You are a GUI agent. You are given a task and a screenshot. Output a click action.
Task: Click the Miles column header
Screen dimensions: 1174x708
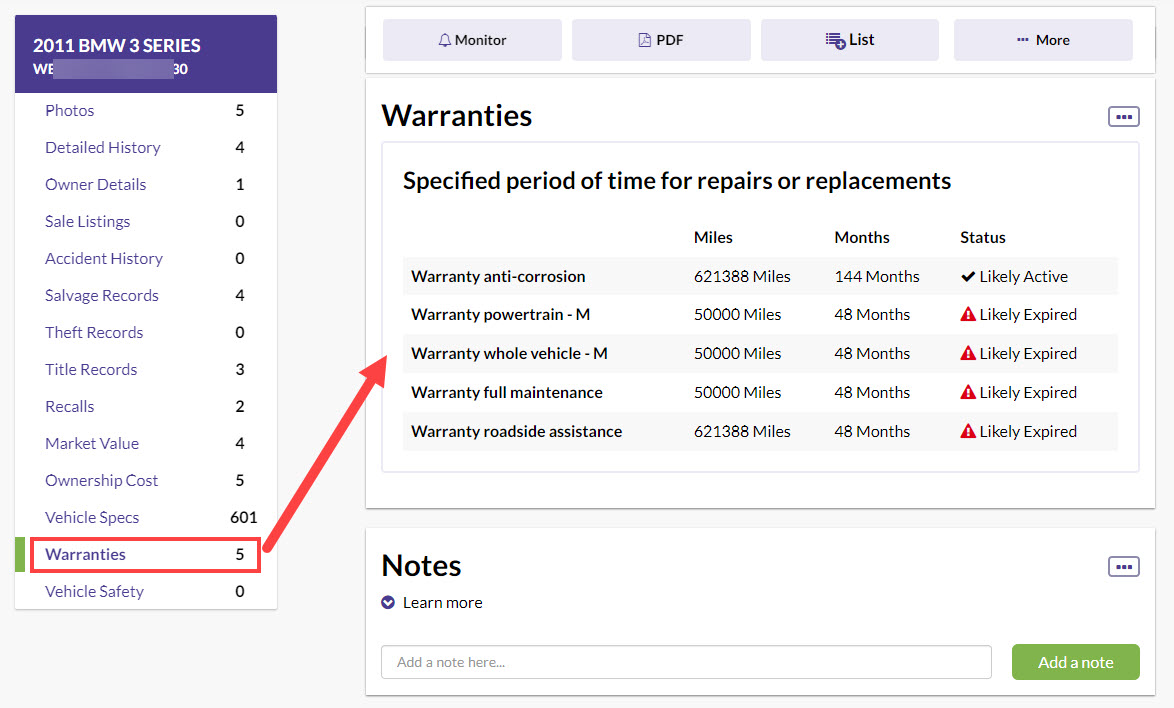pyautogui.click(x=713, y=237)
